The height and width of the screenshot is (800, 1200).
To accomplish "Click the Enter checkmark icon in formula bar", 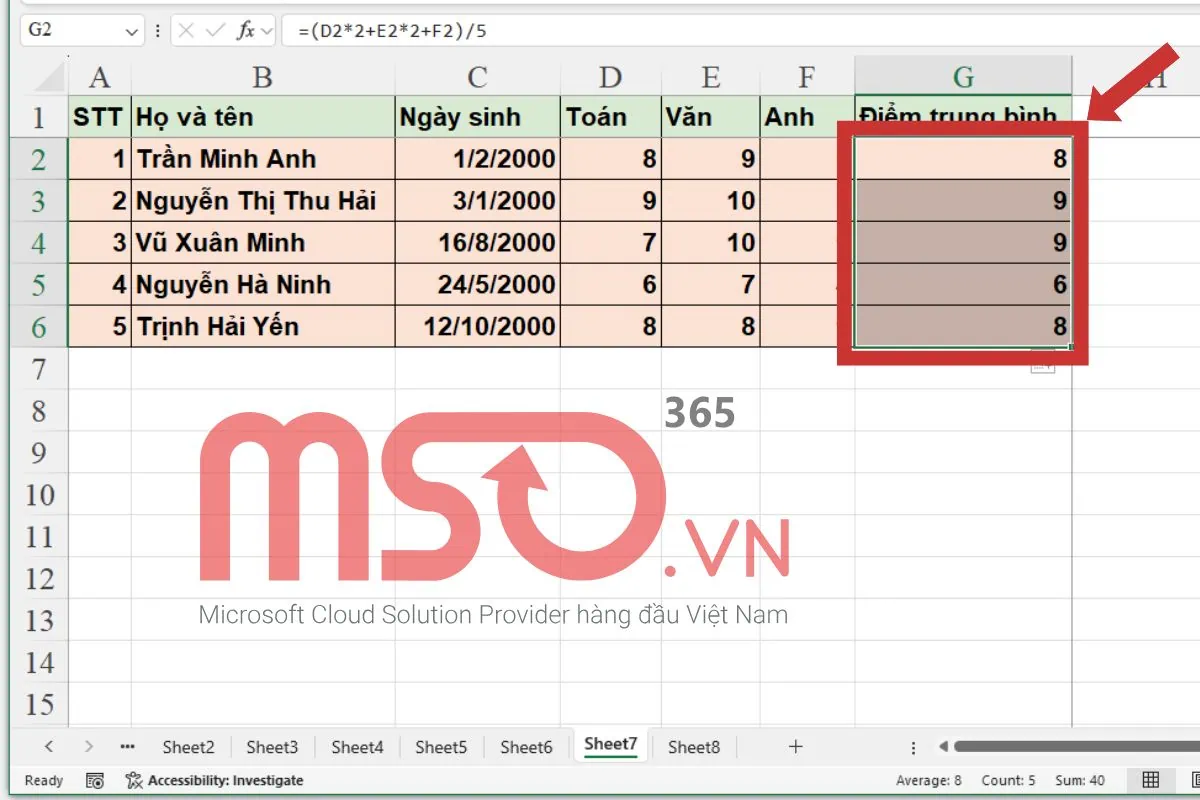I will coord(216,30).
